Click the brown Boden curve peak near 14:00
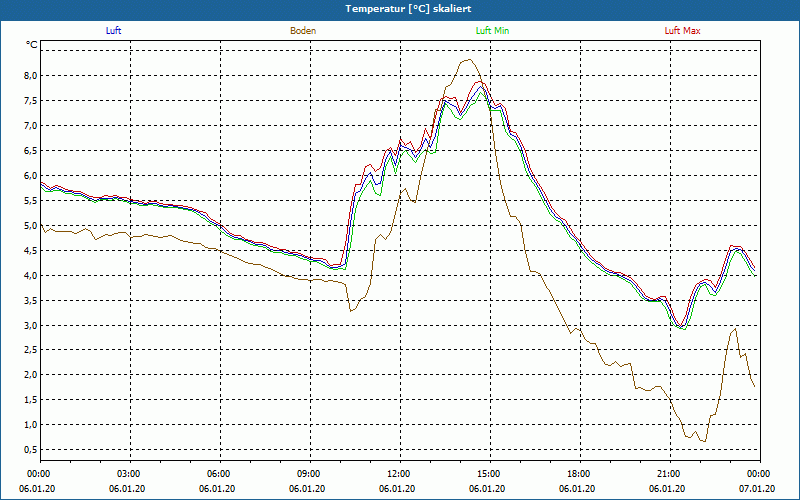 pos(469,60)
